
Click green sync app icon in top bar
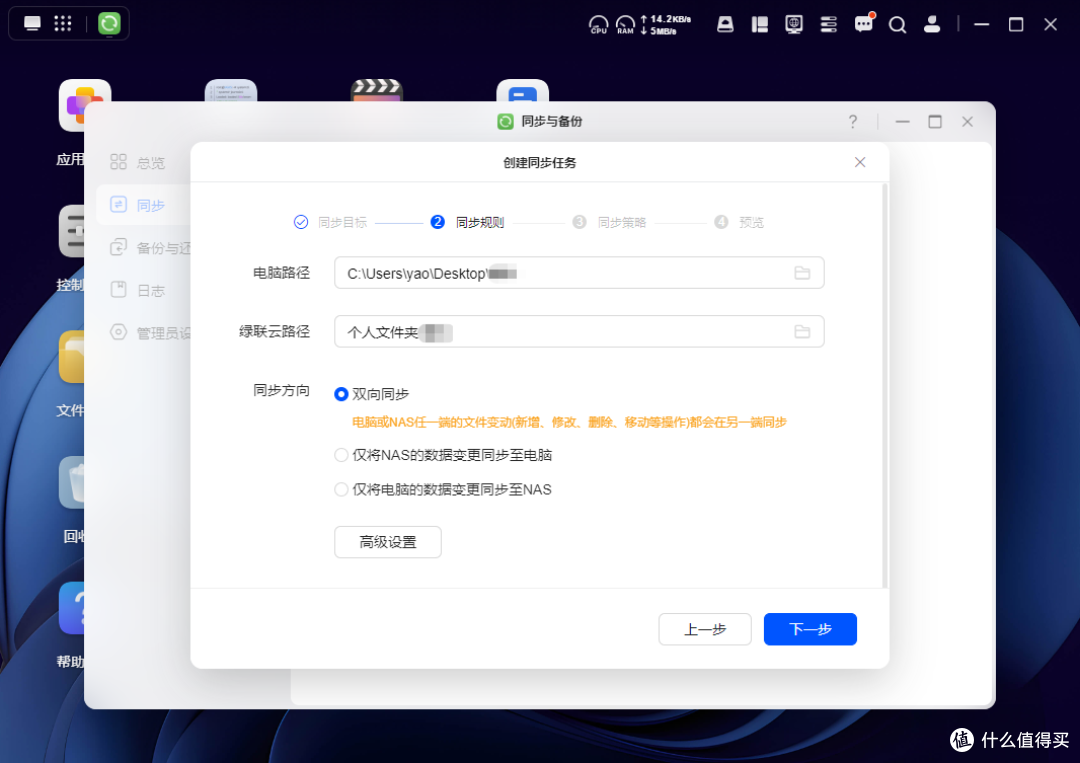pyautogui.click(x=109, y=23)
